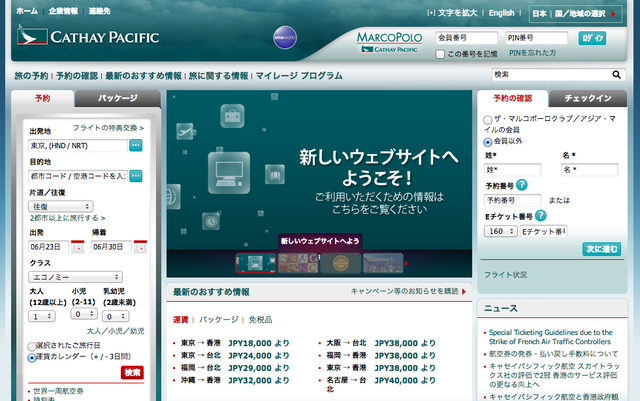
Task: Select マルコポーロクラブ会員 radio button
Action: coord(487,120)
